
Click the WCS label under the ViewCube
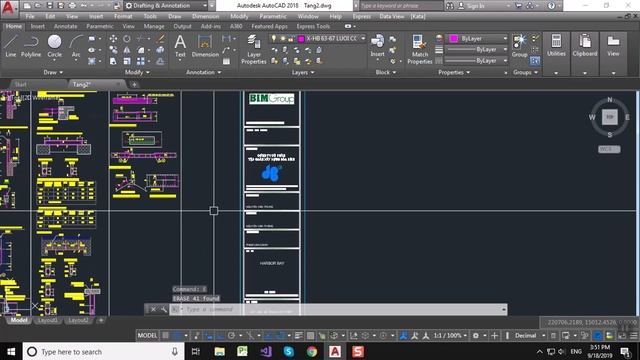tap(609, 149)
